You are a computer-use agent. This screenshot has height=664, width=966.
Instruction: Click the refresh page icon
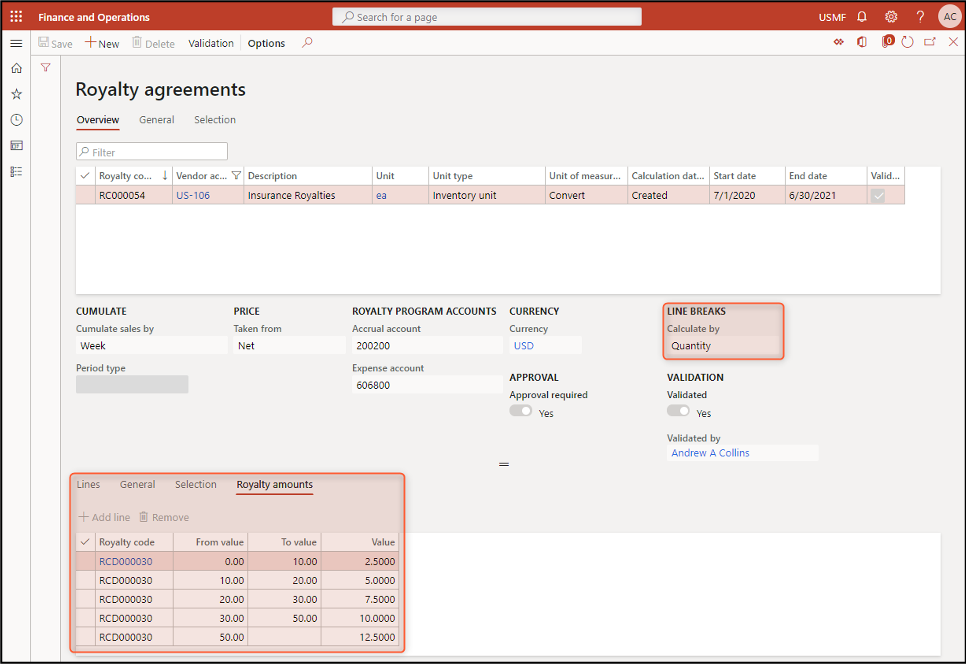point(908,43)
